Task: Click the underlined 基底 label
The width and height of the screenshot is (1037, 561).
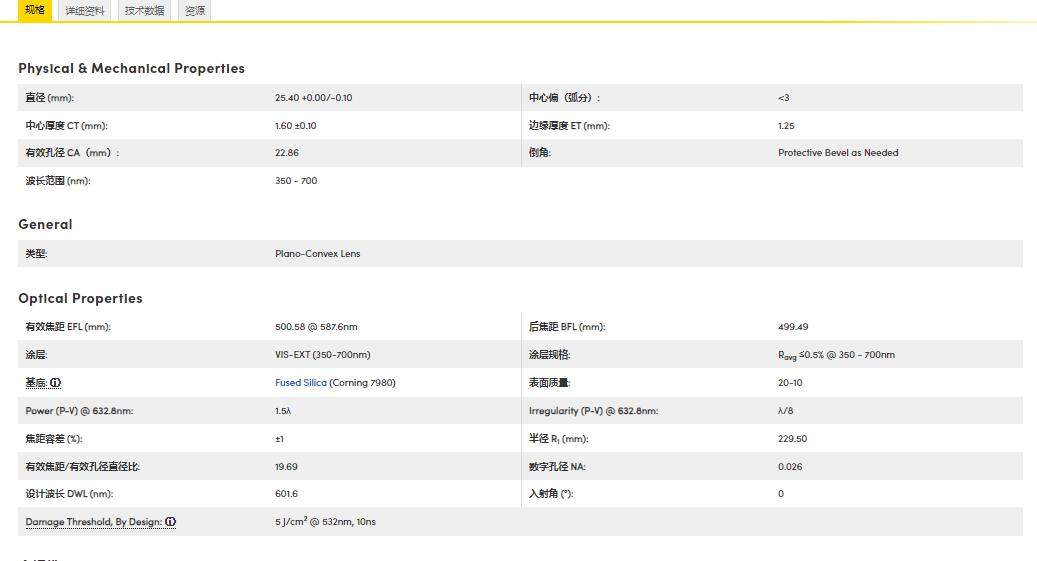Action: tap(36, 383)
